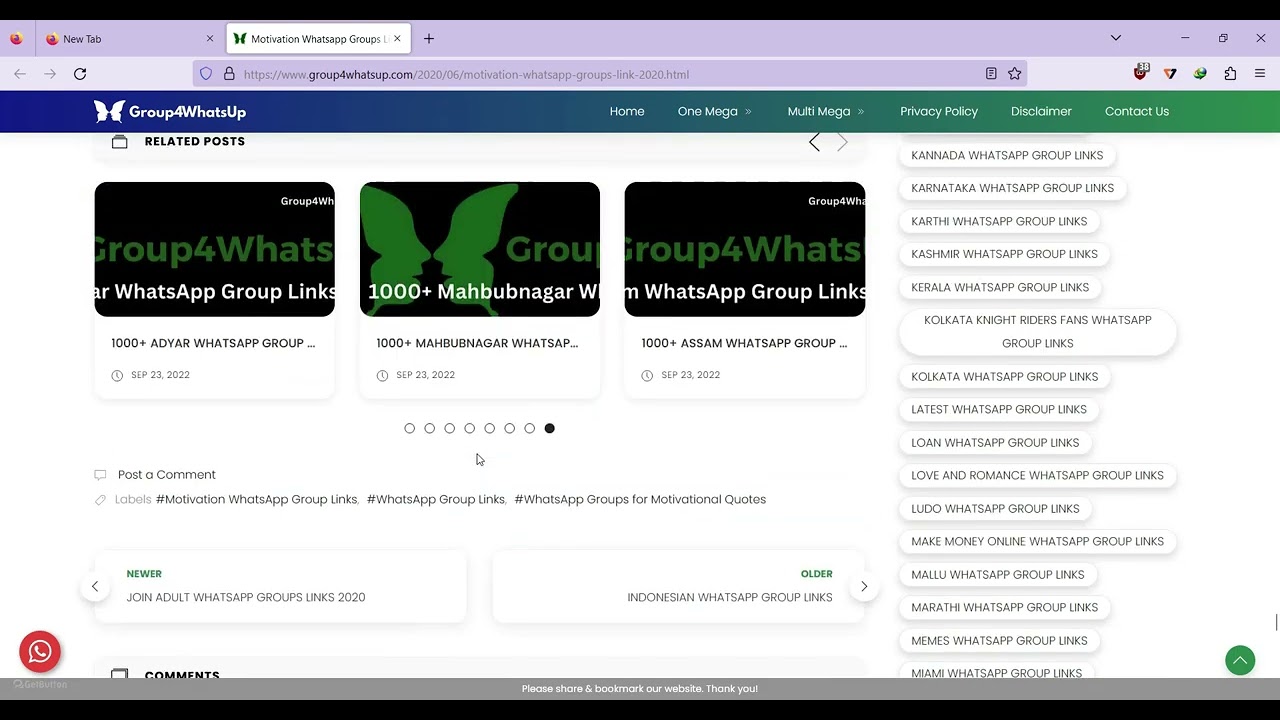The height and width of the screenshot is (720, 1280).
Task: Open Love and Romance WhatsApp Group Links tag
Action: 1037,475
